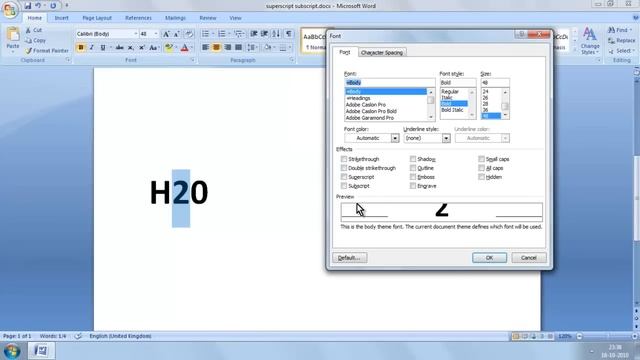Click Format Painter

click(x=47, y=51)
